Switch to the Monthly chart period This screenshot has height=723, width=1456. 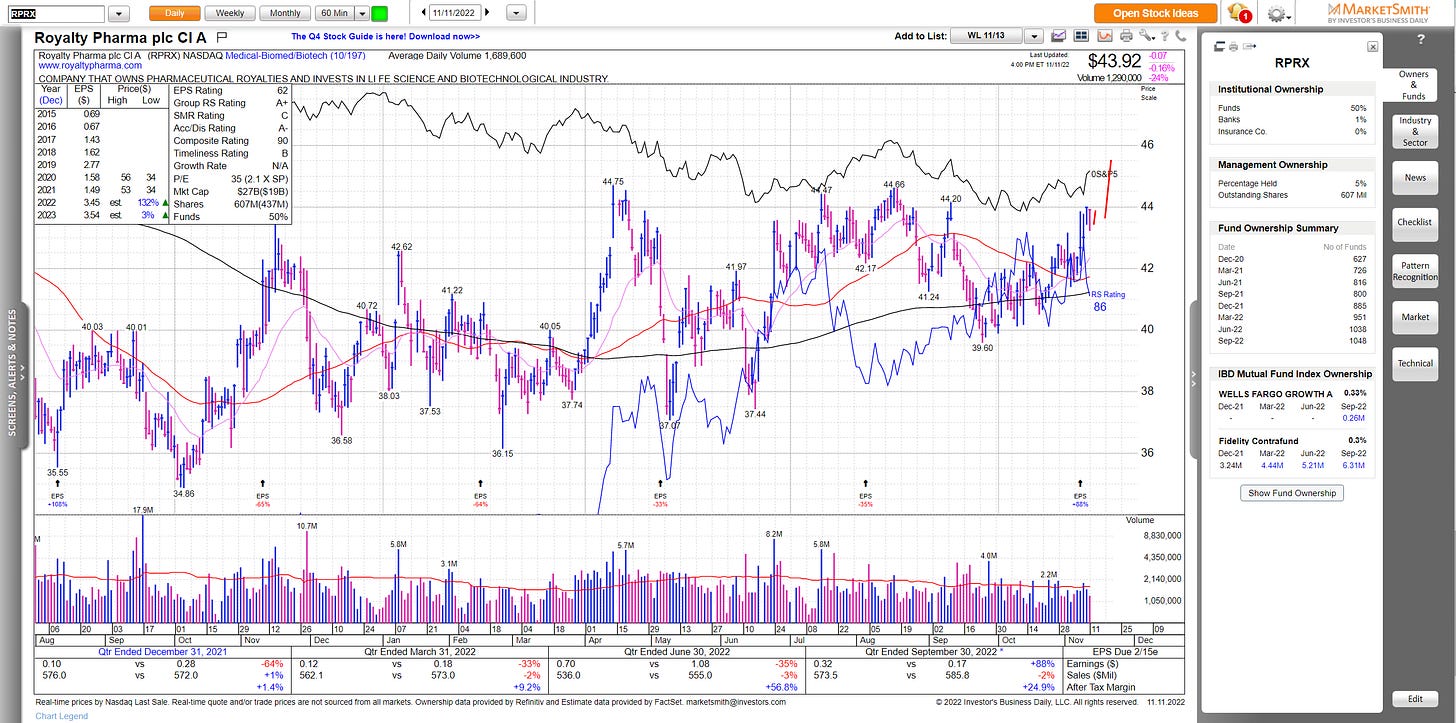[x=284, y=13]
